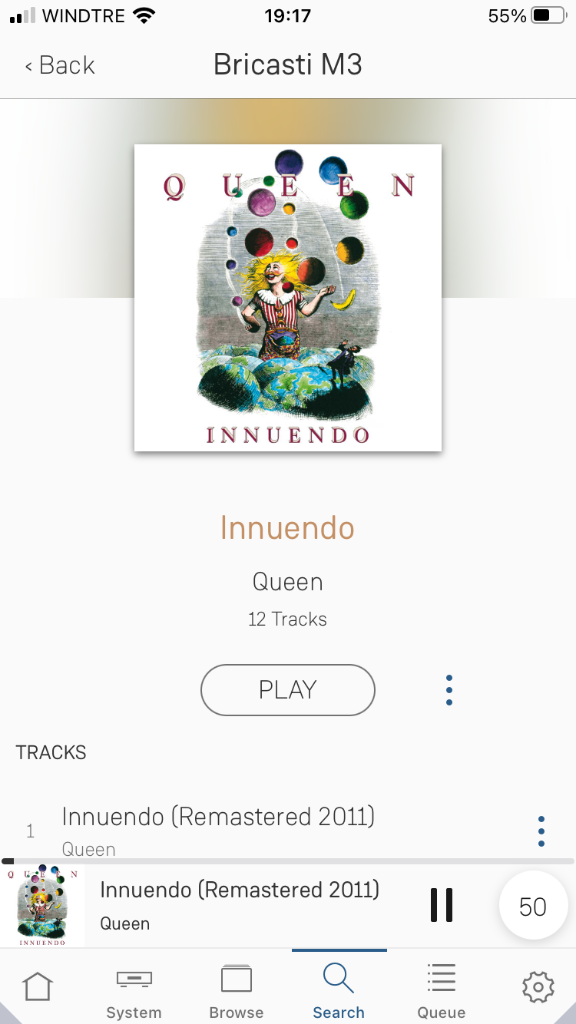The image size is (576, 1024).
Task: Open the Queue list icon
Action: click(441, 978)
